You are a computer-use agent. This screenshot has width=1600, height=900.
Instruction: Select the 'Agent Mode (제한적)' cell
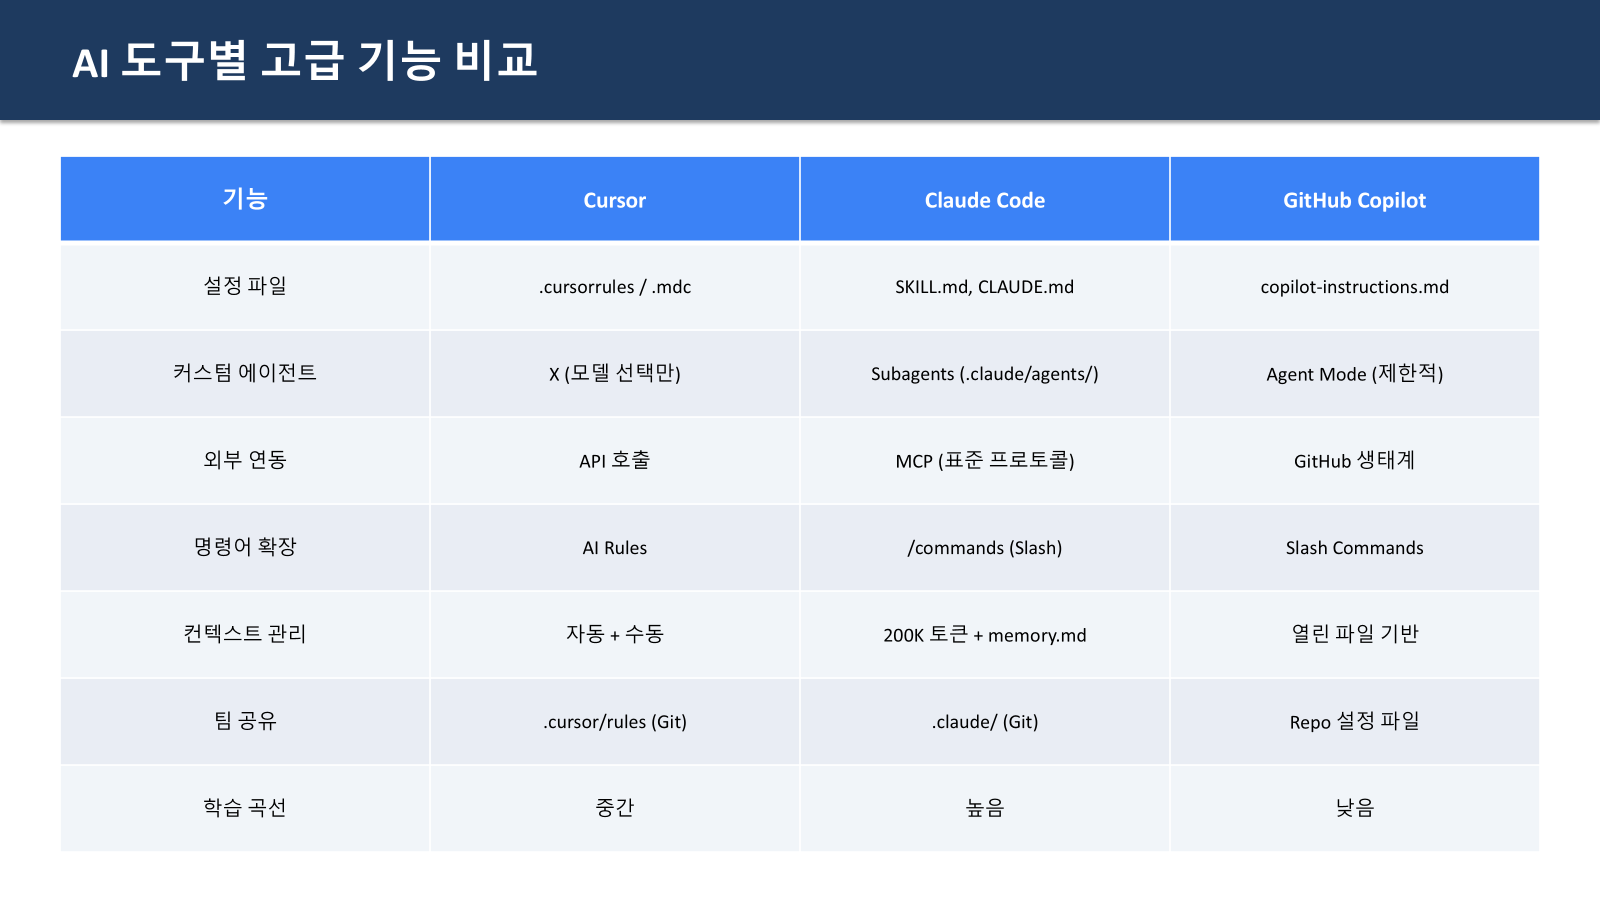pos(1355,373)
